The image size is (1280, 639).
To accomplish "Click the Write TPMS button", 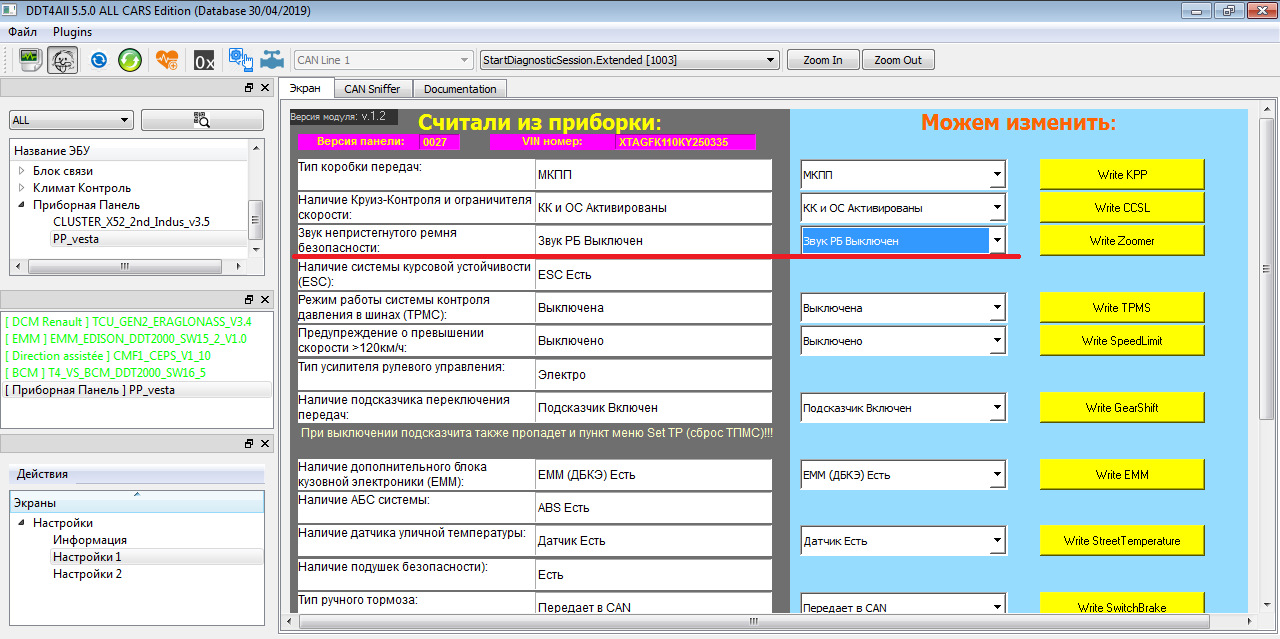I will (x=1122, y=307).
